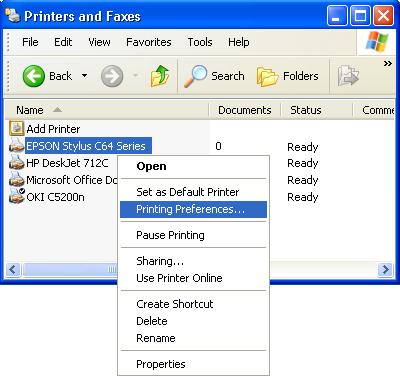Sort by the Name column header
This screenshot has height=376, width=400.
107,110
